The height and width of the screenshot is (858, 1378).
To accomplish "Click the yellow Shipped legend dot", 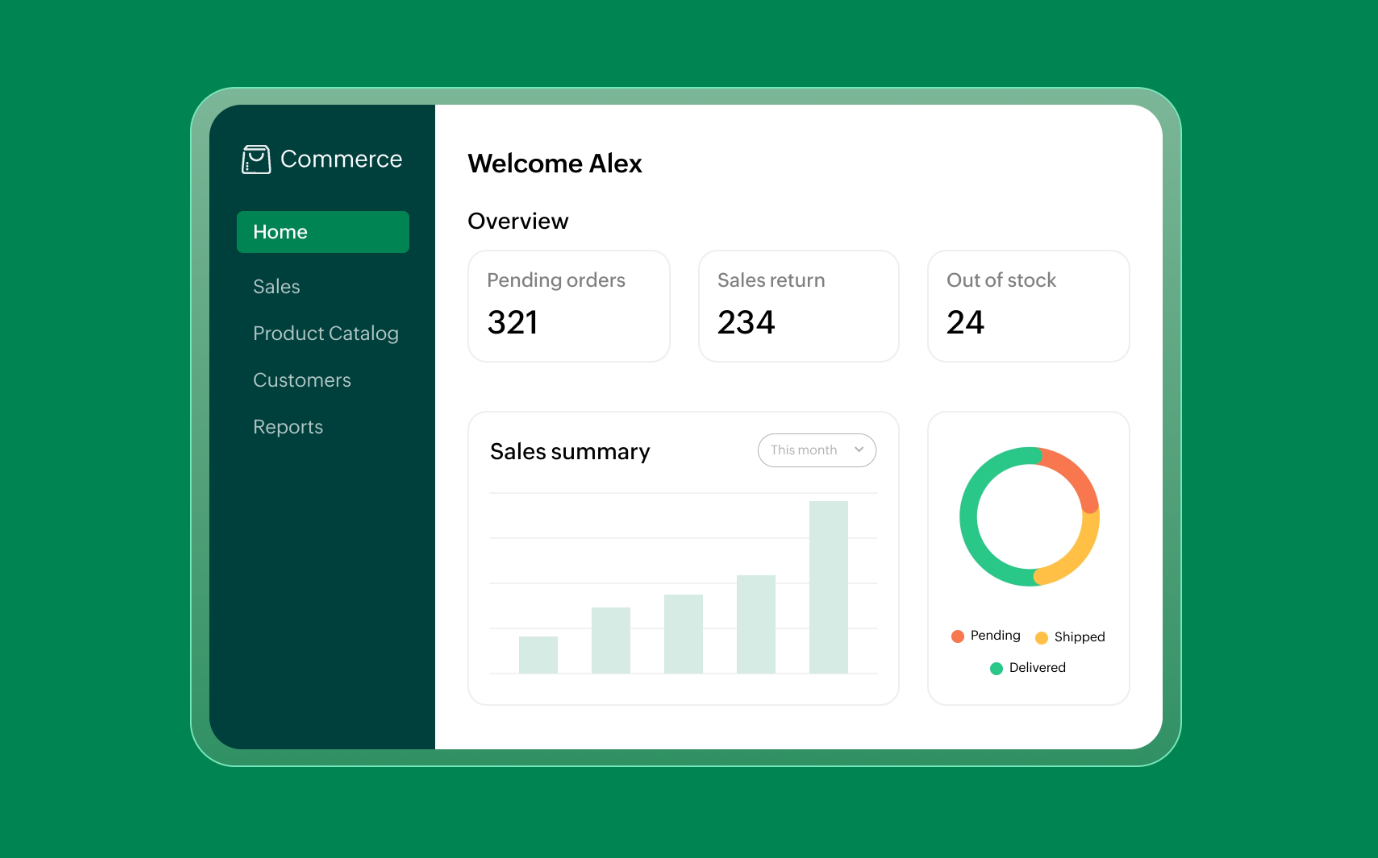I will (x=1041, y=637).
